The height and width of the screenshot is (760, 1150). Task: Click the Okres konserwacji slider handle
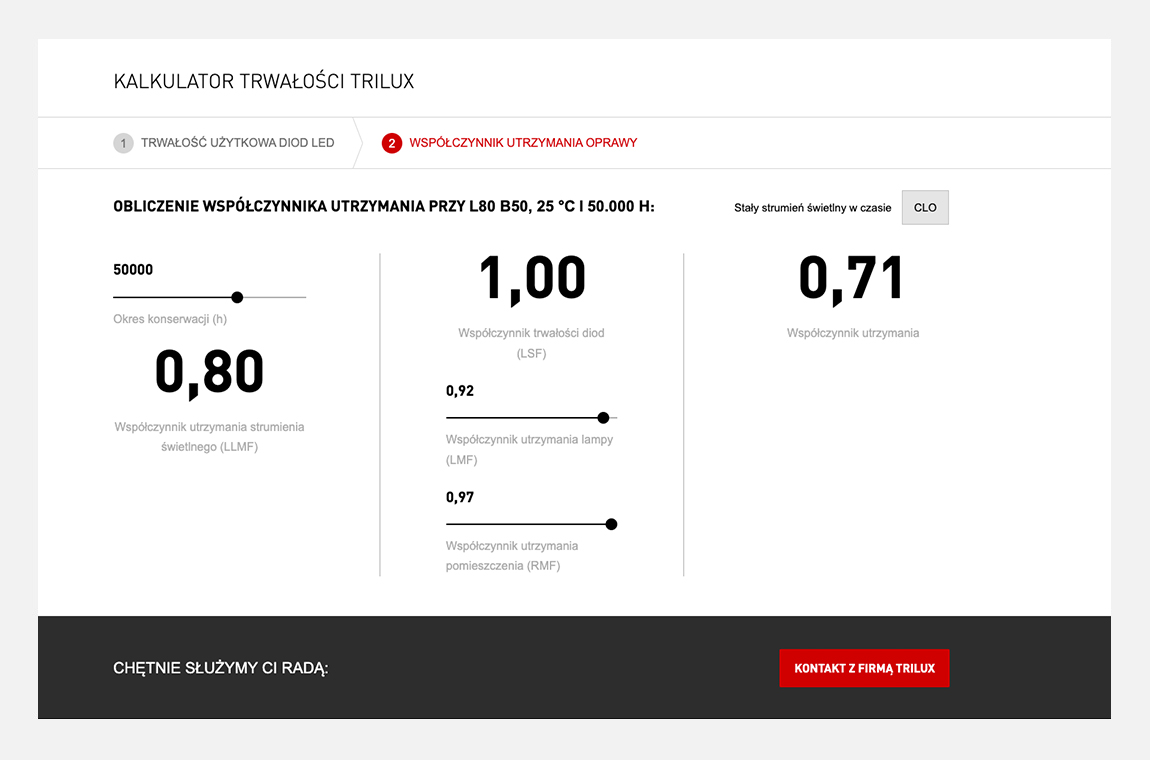[x=237, y=297]
